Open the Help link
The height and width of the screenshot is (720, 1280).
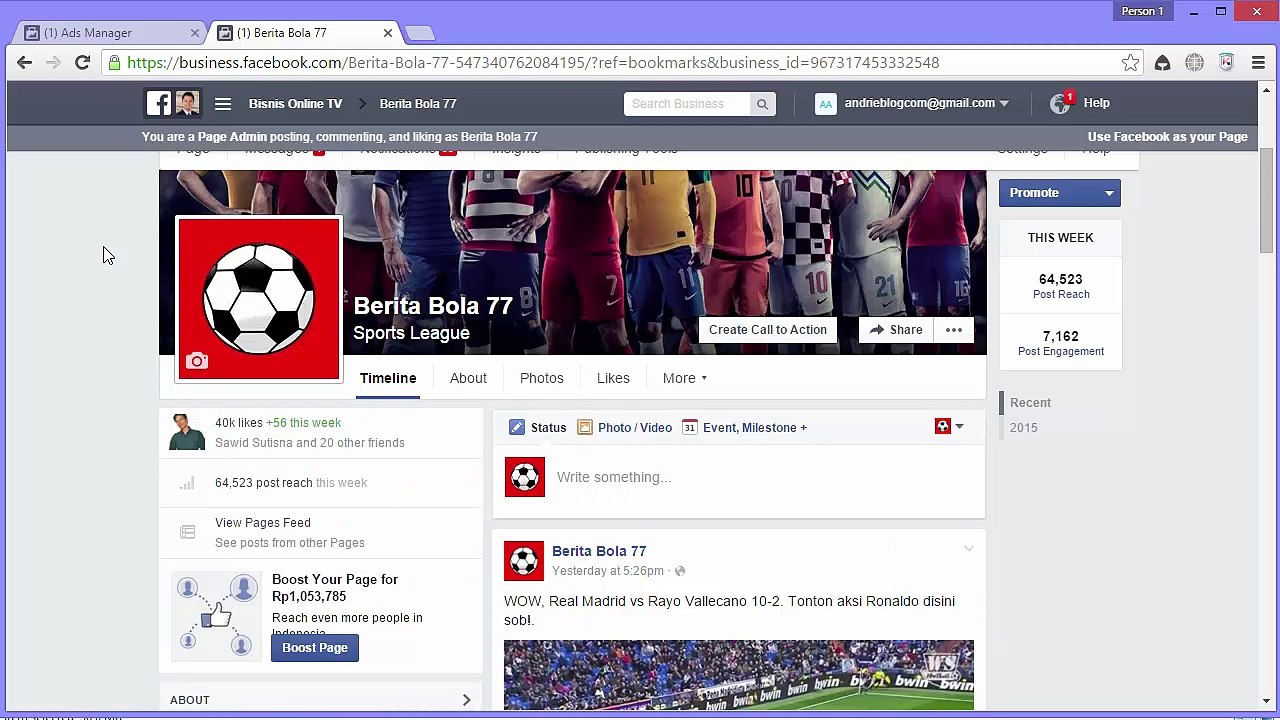click(x=1096, y=103)
